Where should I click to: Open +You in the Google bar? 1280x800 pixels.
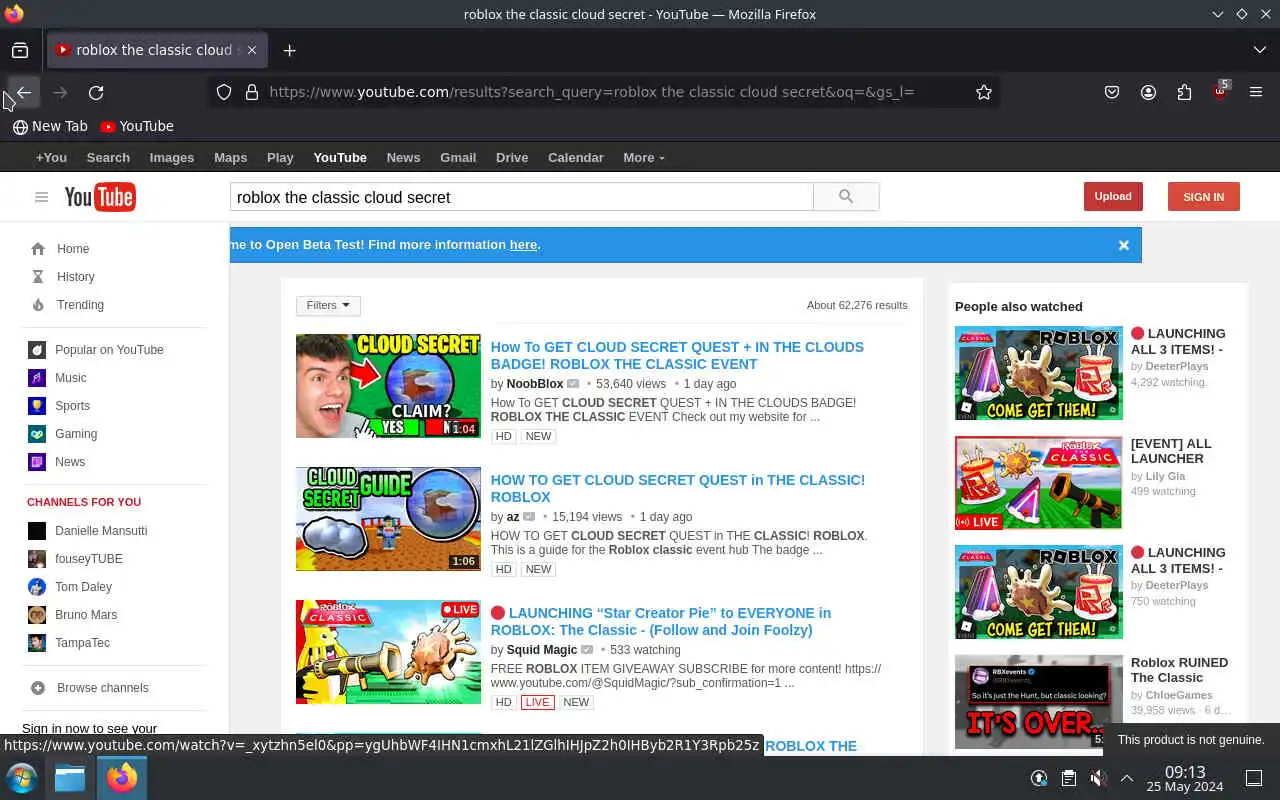click(x=51, y=157)
